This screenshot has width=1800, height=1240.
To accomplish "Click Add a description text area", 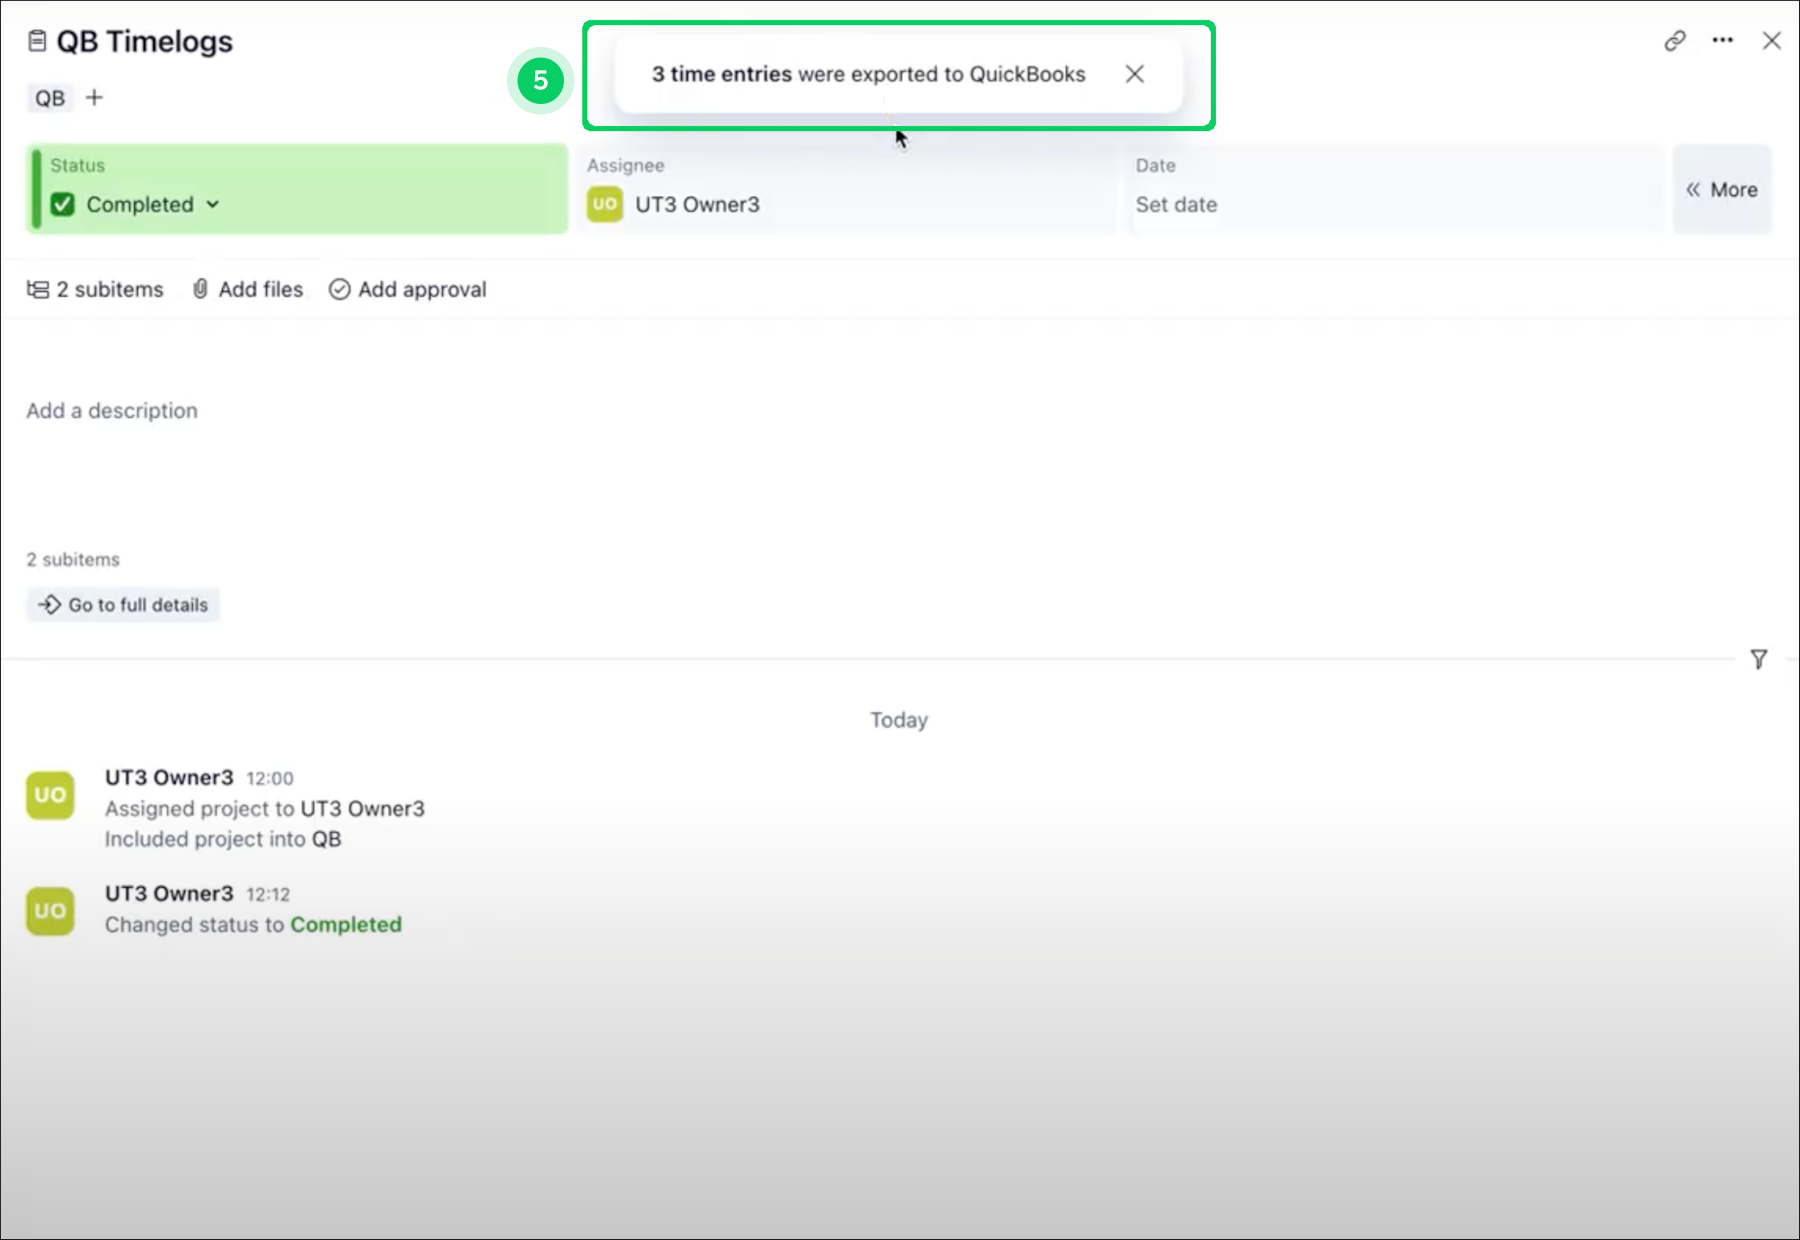I will click(112, 411).
